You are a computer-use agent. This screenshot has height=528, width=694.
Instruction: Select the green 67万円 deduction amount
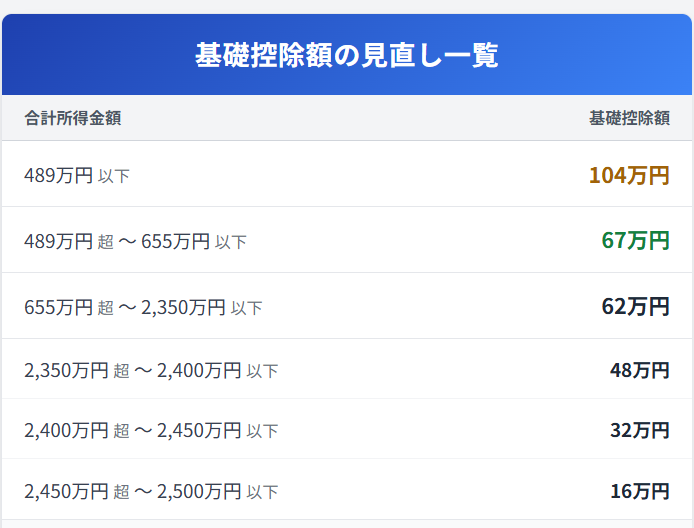click(x=635, y=241)
